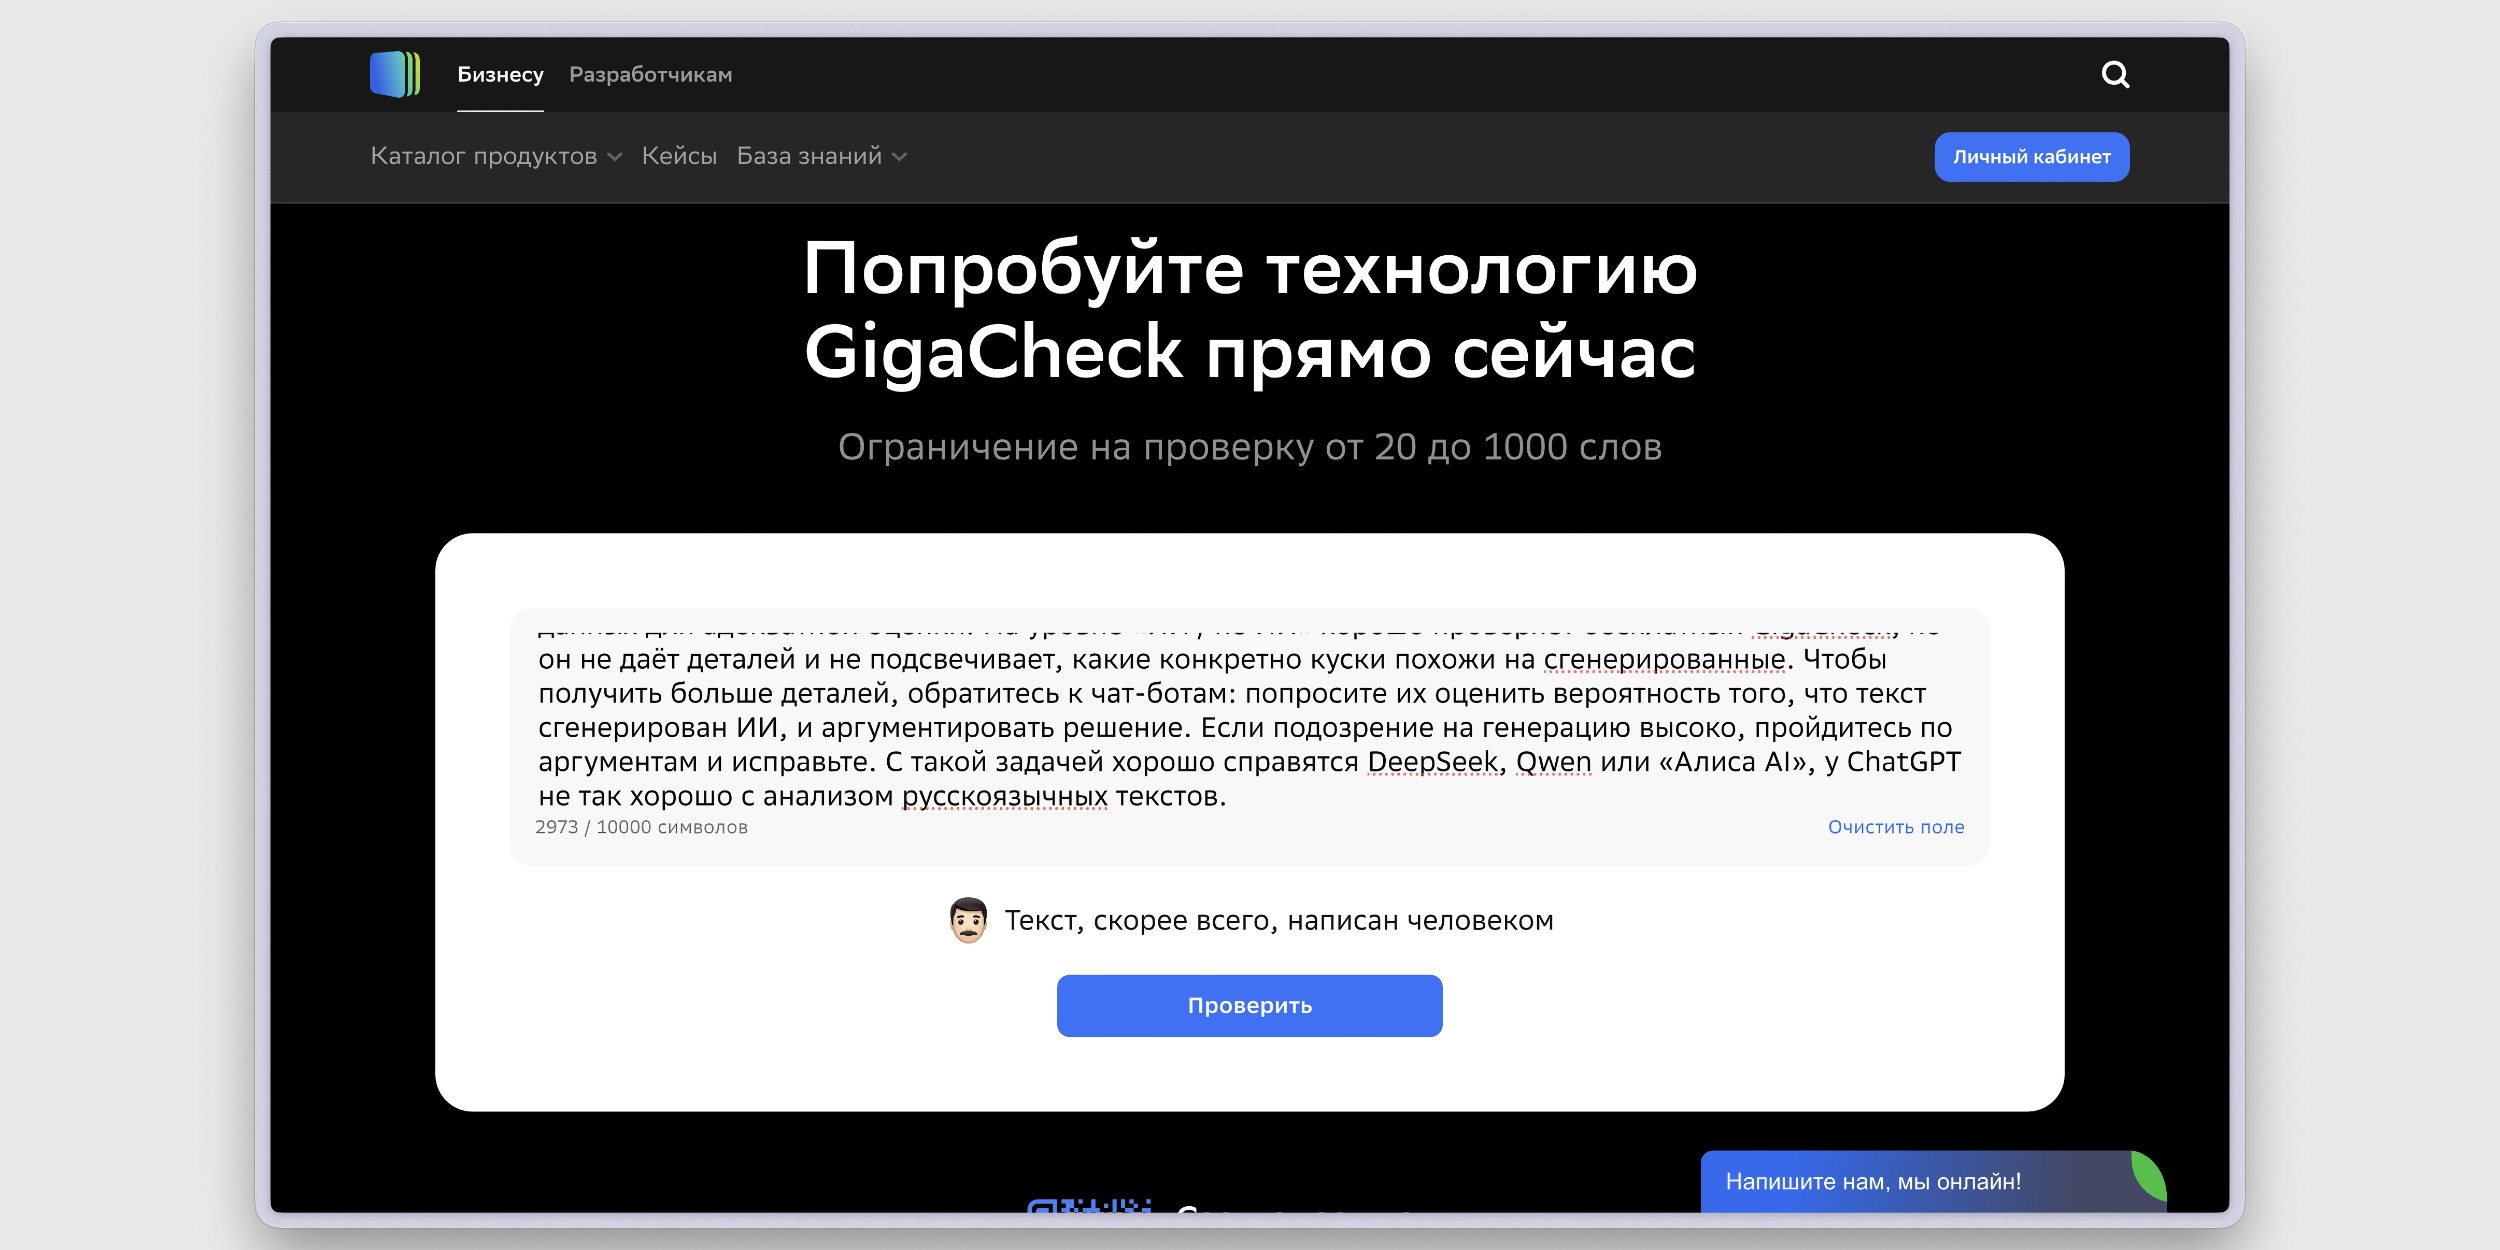Click the search magnifier in the header
Viewport: 2500px width, 1250px height.
tap(2117, 74)
